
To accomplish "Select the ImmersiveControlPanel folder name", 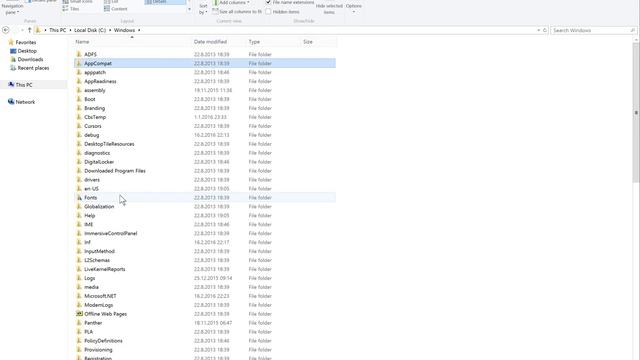I will (x=111, y=233).
